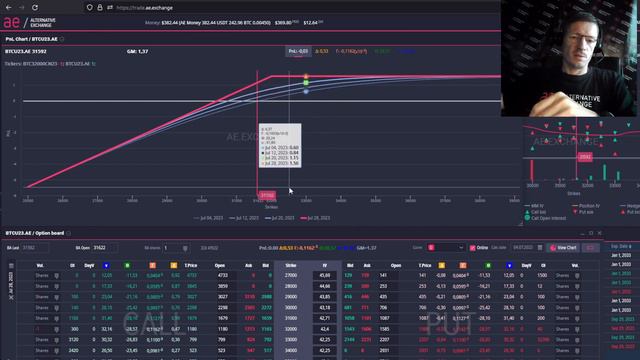Screen dimensions: 640x360
Task: Click the yellow Delta column icon on call side
Action: [173, 266]
